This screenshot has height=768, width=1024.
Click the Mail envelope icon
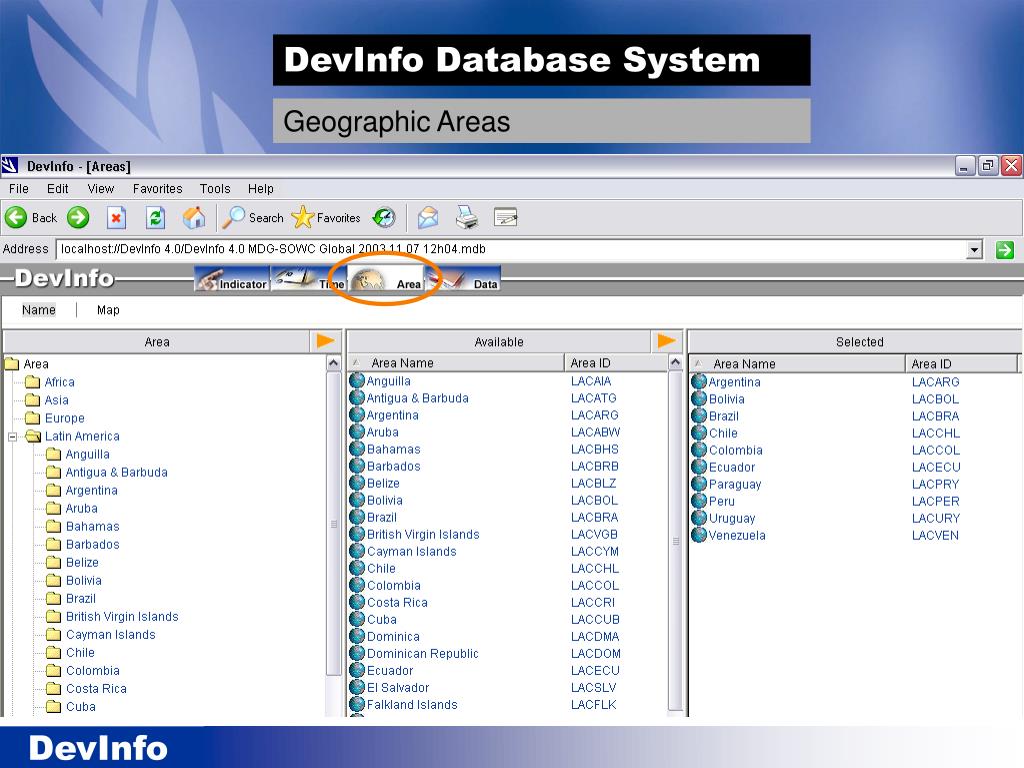tap(428, 217)
